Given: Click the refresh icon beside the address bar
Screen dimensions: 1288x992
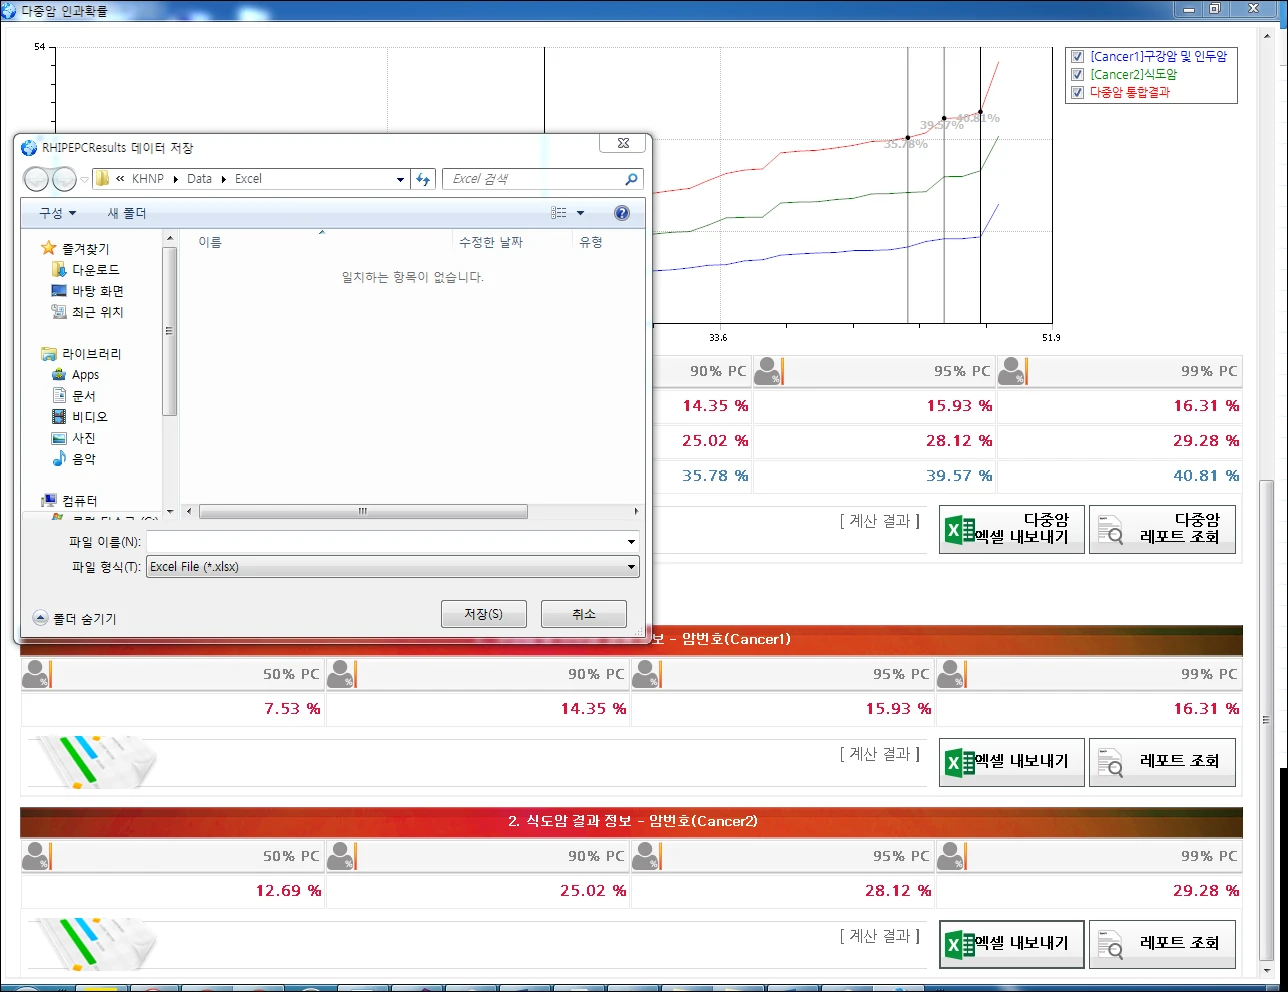Looking at the screenshot, I should pyautogui.click(x=424, y=179).
